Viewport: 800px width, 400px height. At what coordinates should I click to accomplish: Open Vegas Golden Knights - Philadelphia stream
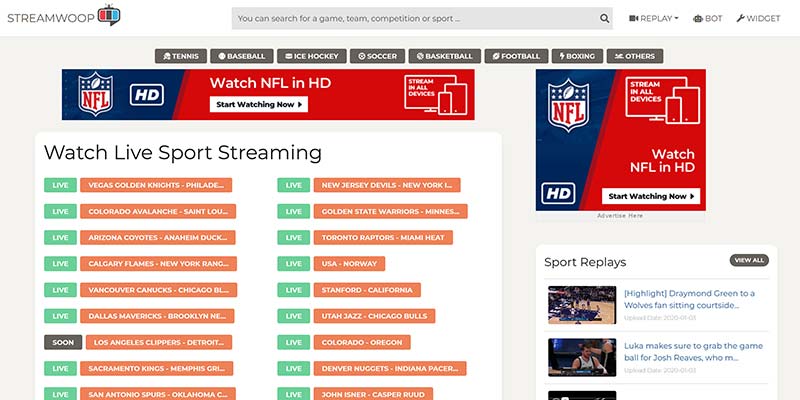point(156,185)
